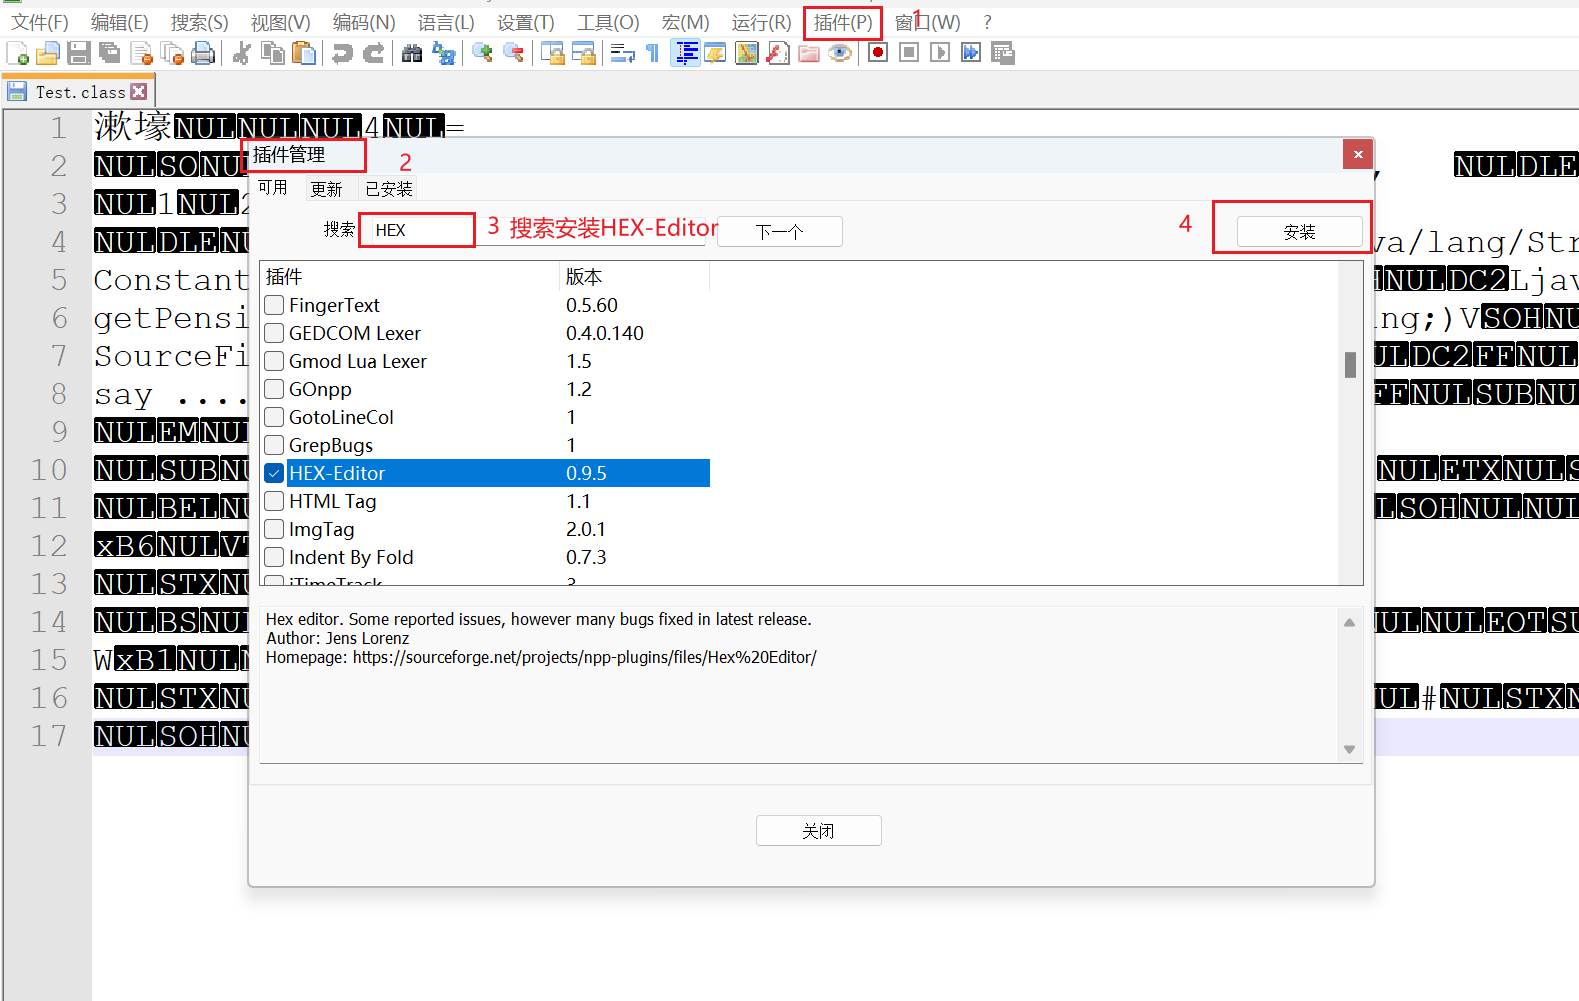Open the document map toolbar icon

(x=746, y=53)
